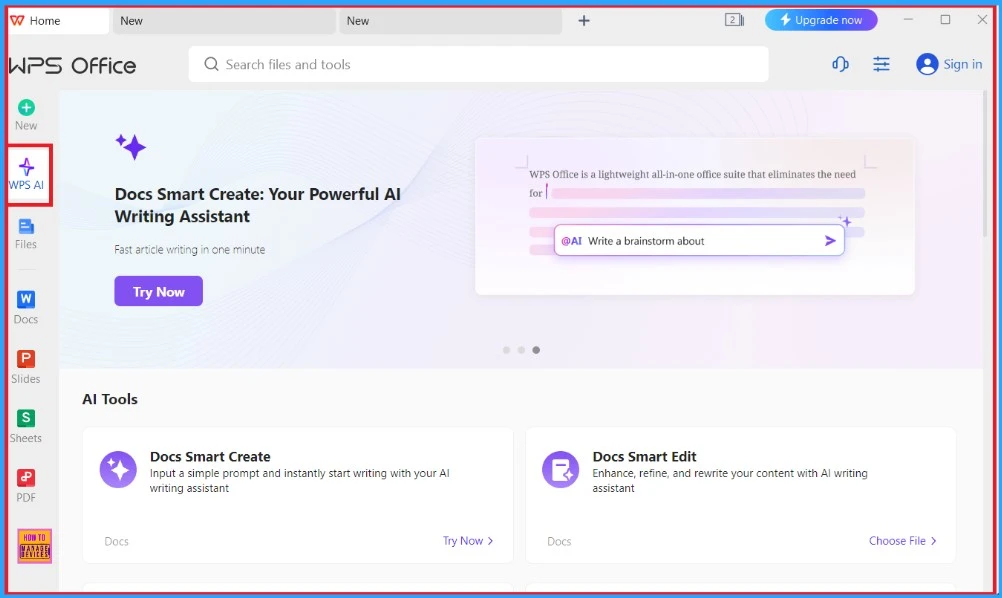
Task: Click the banner heading Docs Smart Create
Action: [258, 205]
